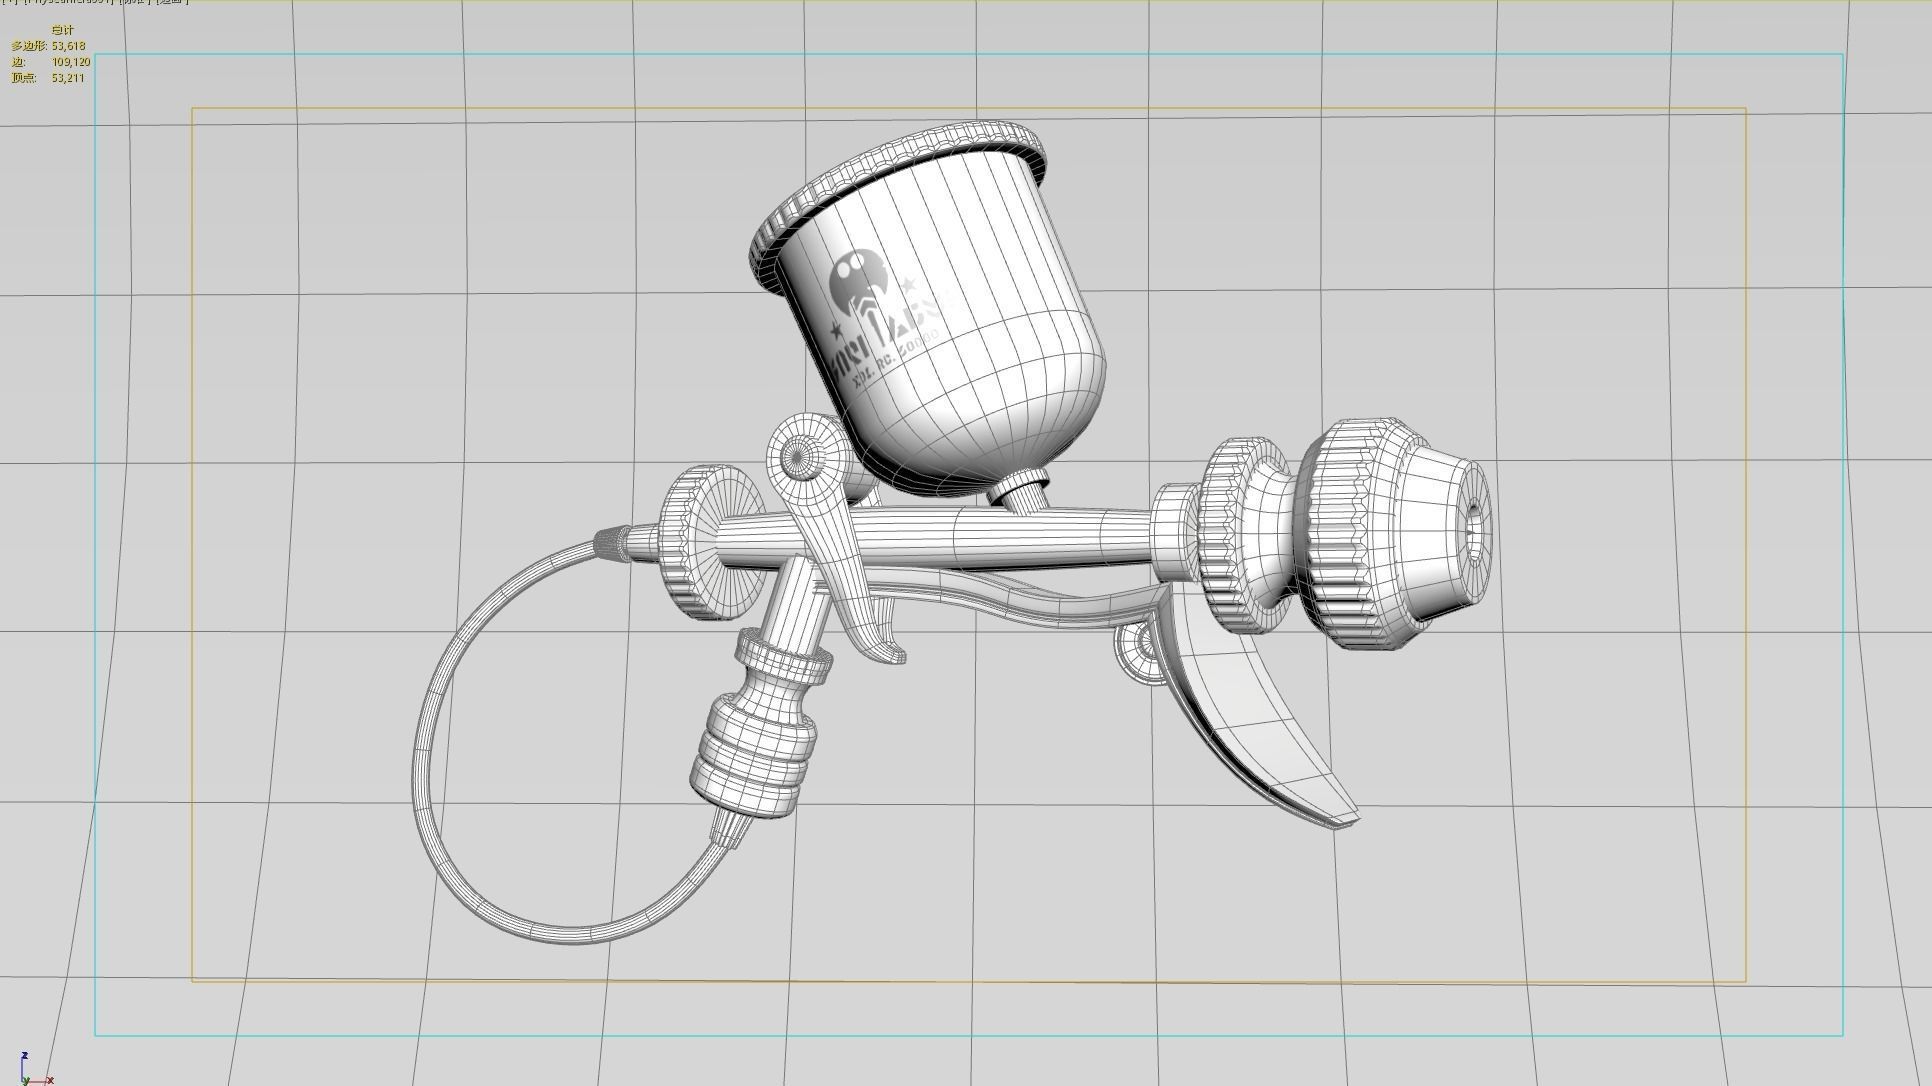
Task: Click the 总计 statistics header
Action: 62,29
